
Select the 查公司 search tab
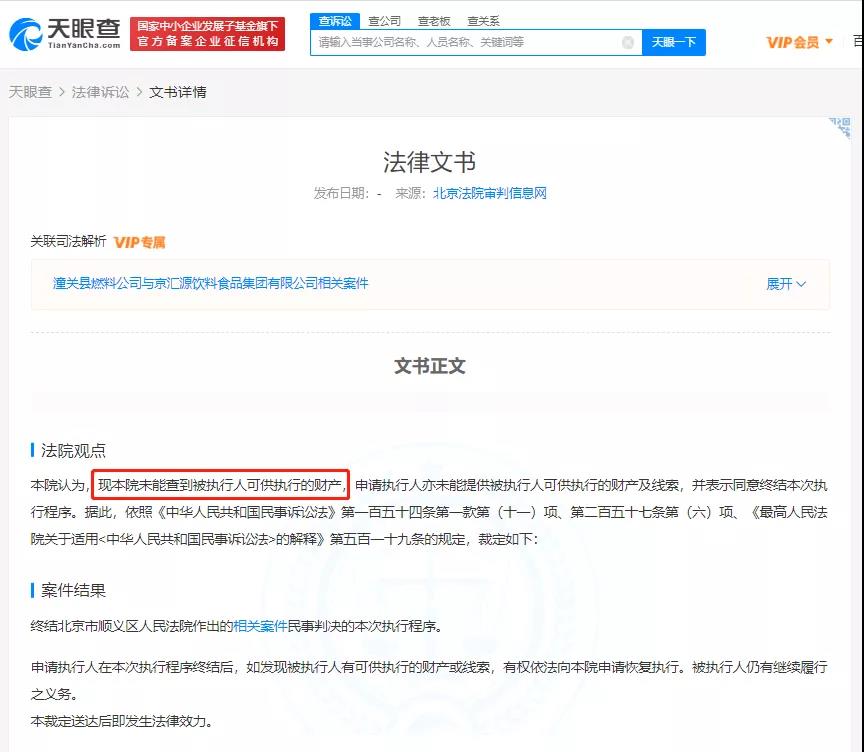coord(385,21)
